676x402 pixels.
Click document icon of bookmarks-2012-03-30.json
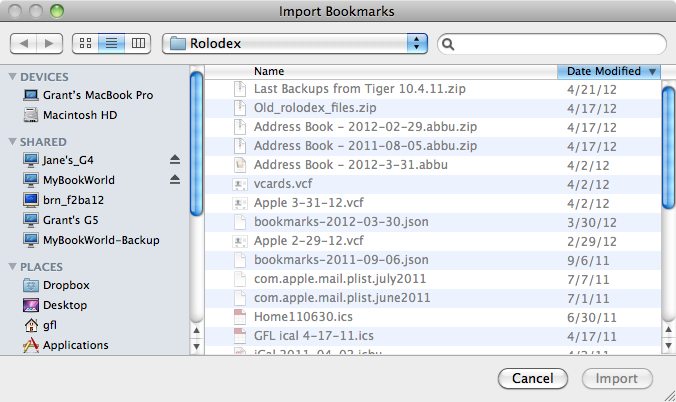coord(240,222)
